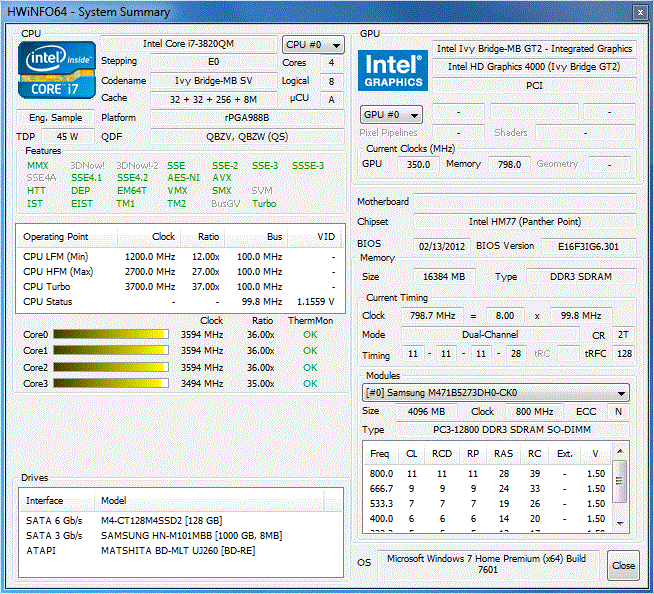654x594 pixels.
Task: Click the Clock column header in operating points
Action: pos(149,237)
